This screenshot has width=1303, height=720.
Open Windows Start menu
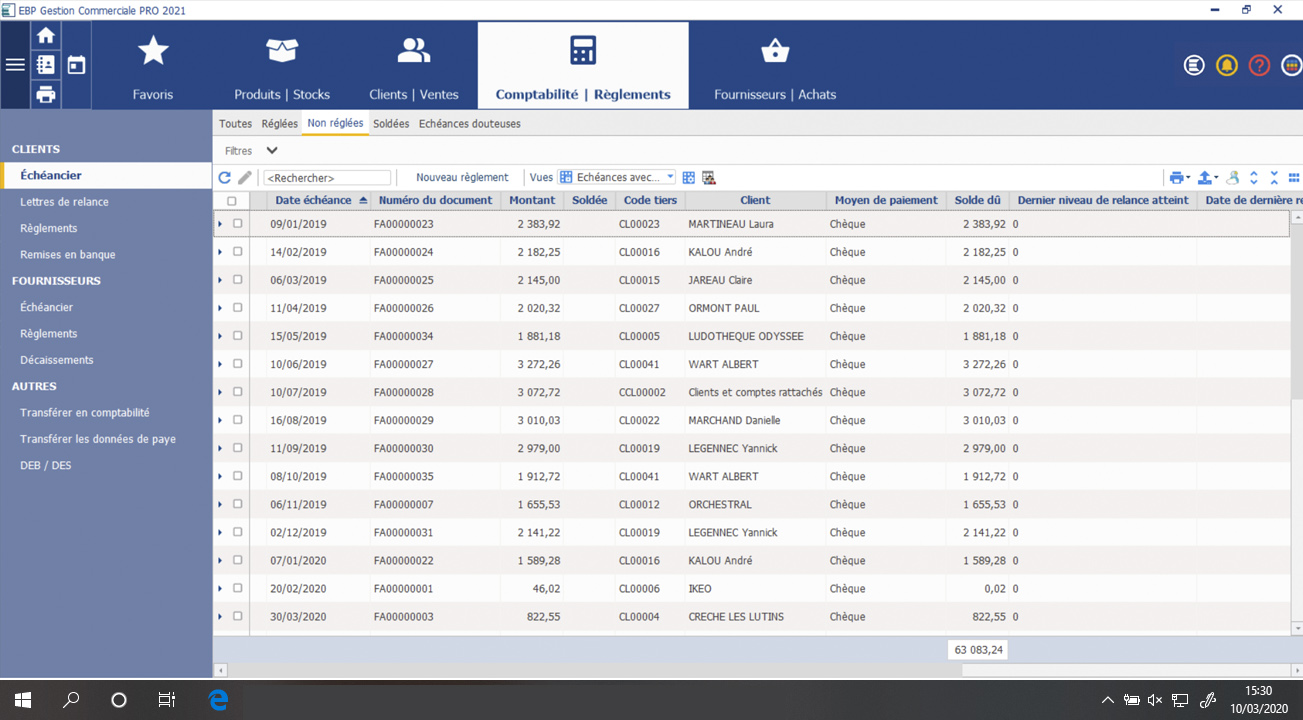click(23, 700)
